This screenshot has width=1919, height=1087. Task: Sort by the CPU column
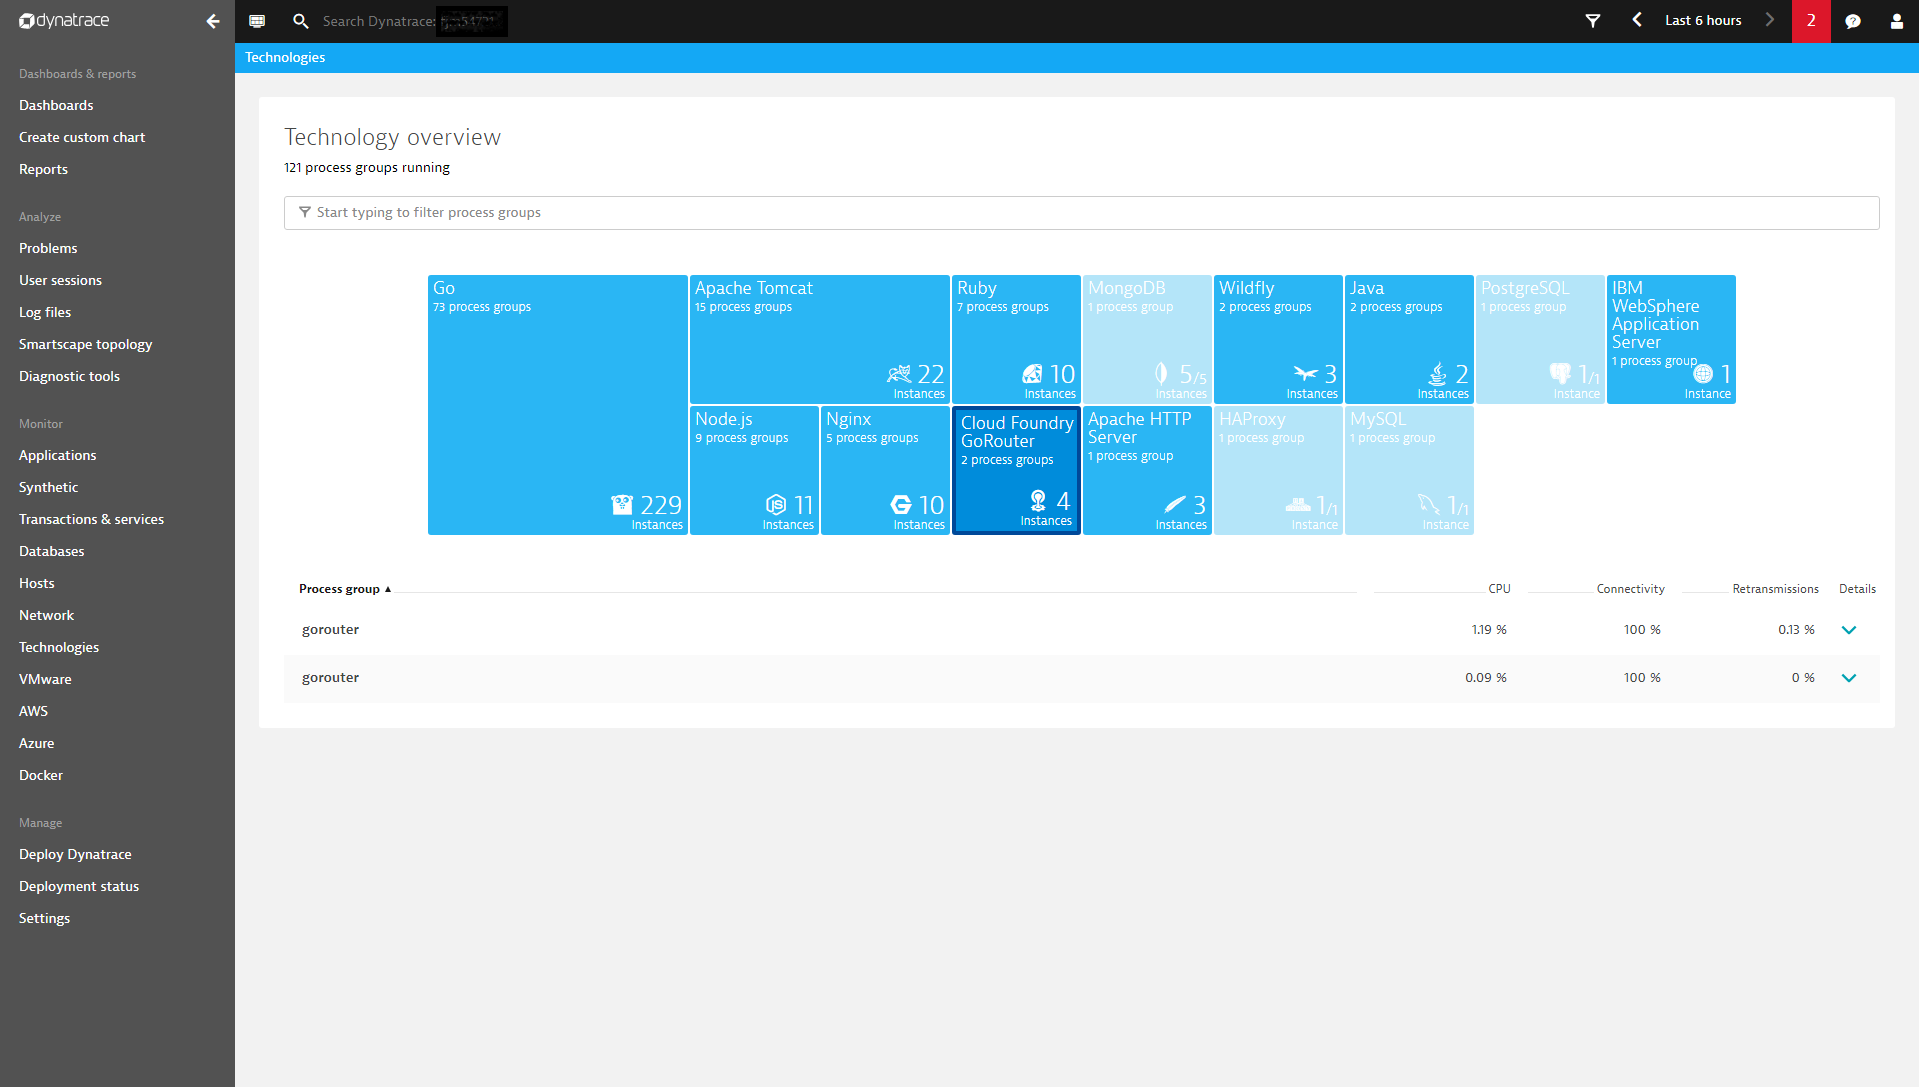1499,589
